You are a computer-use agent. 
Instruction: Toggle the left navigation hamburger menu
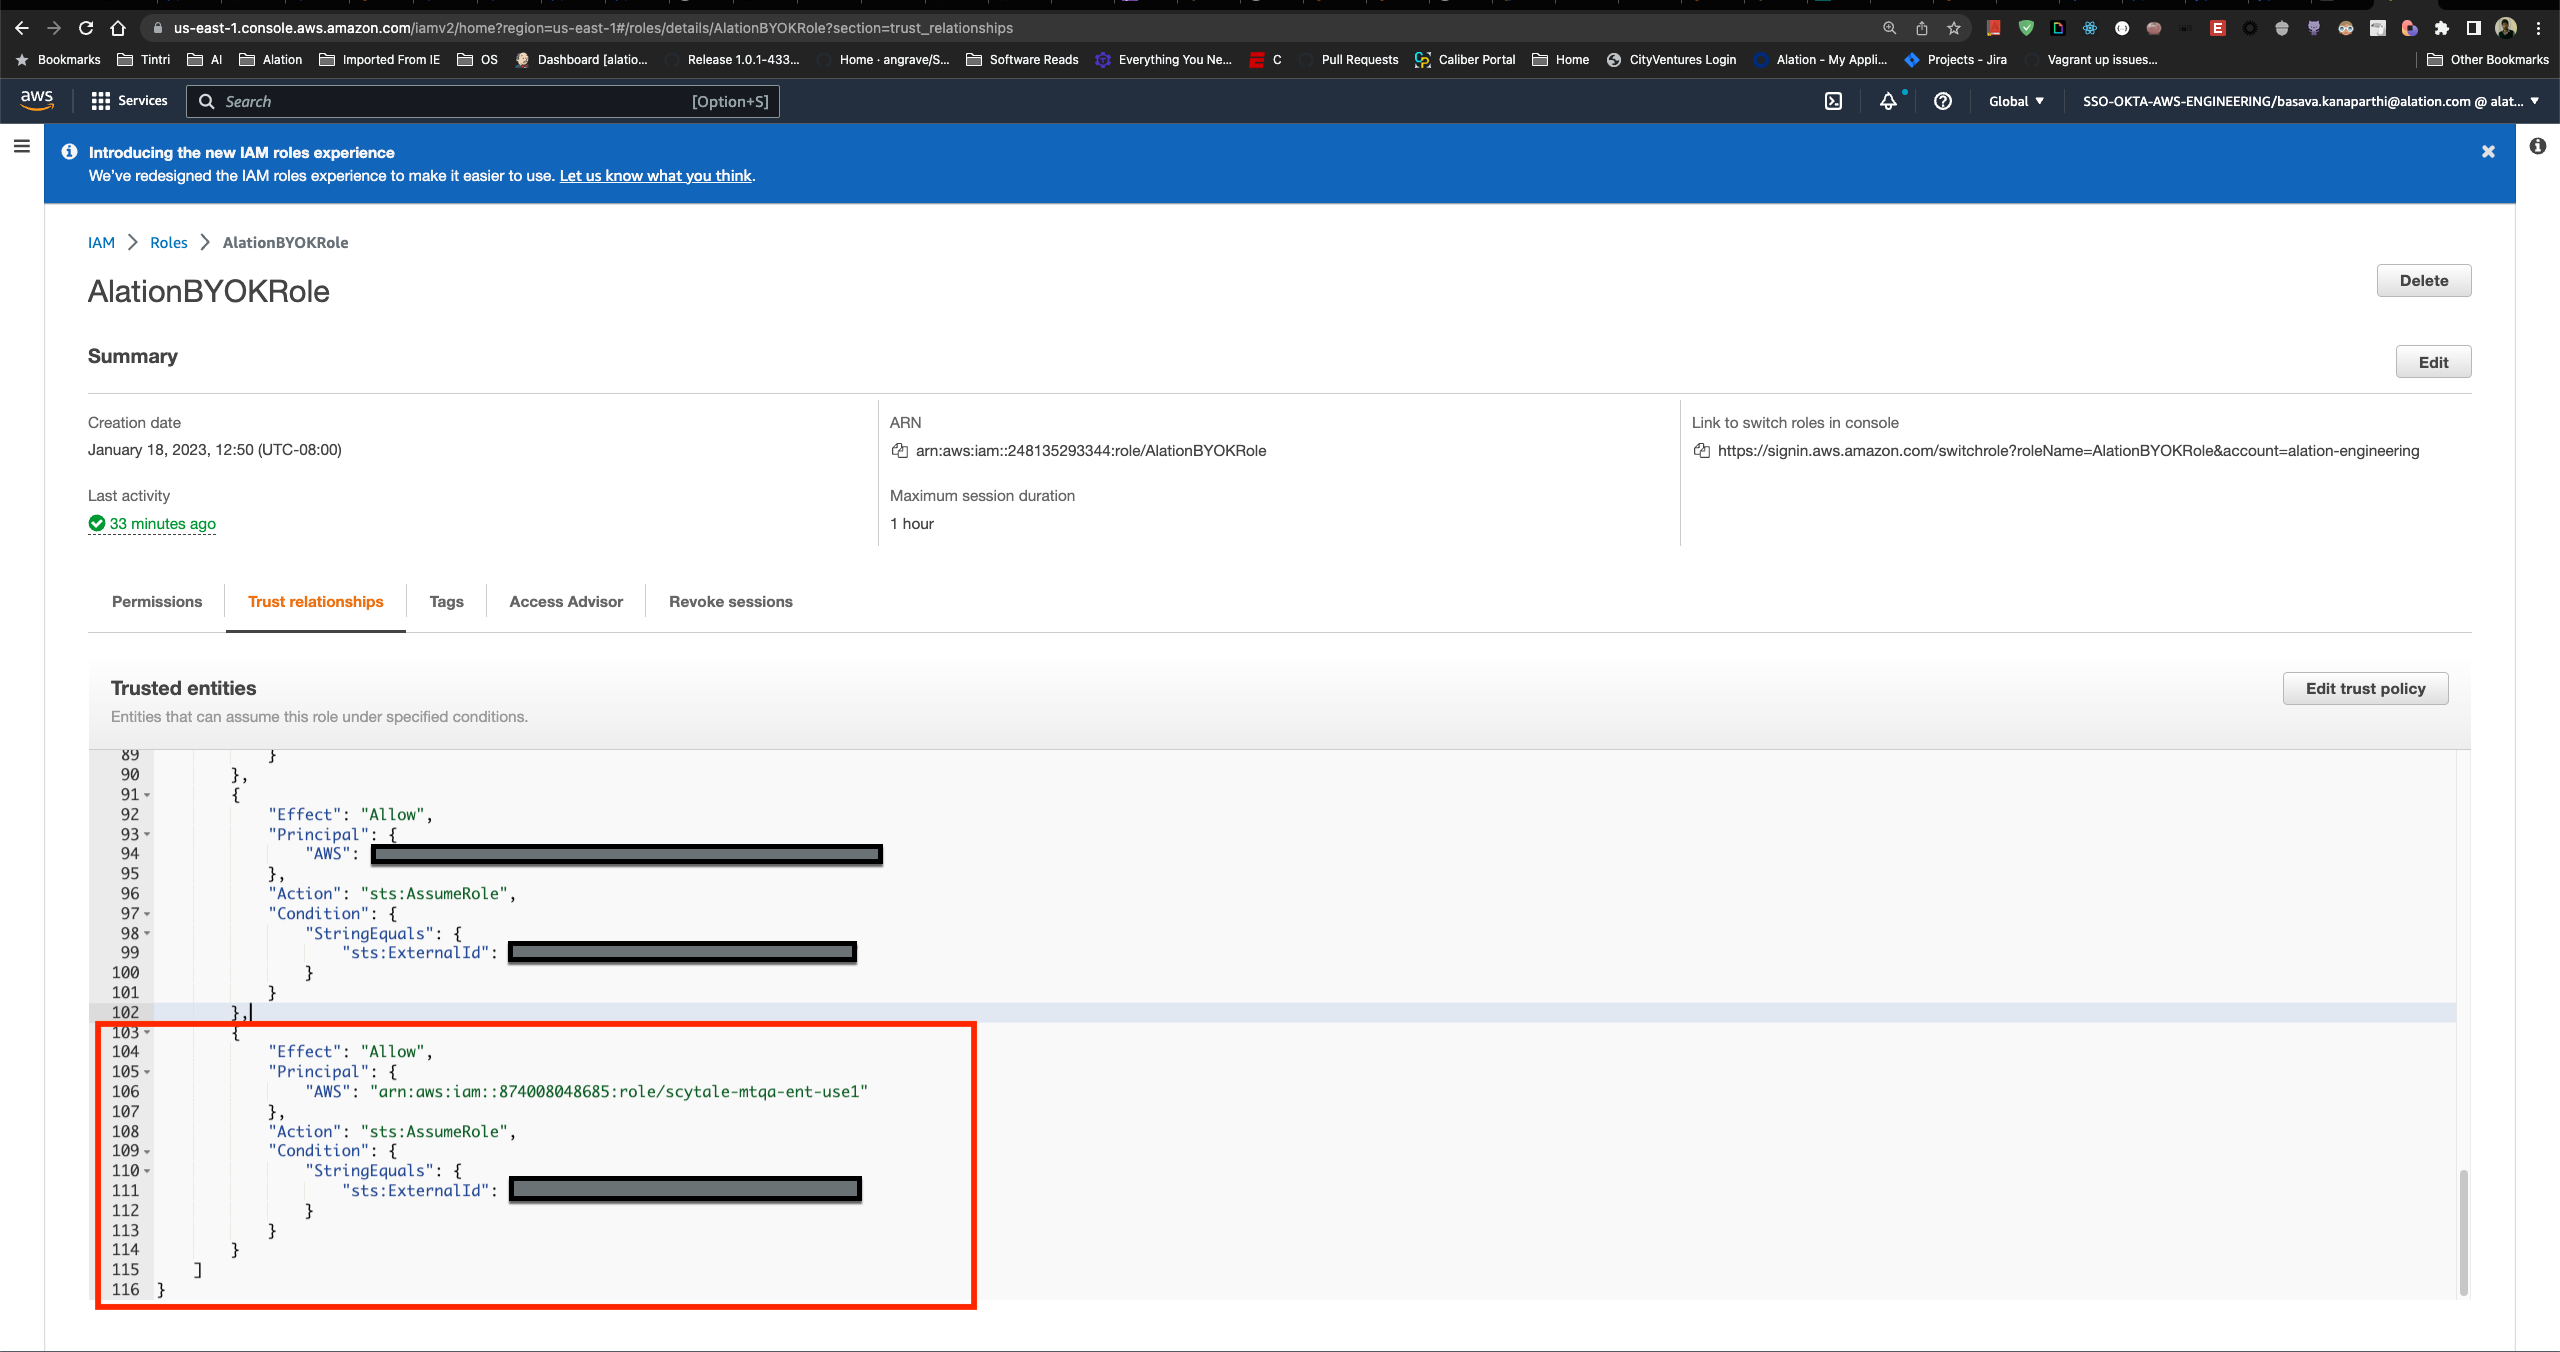tap(22, 147)
